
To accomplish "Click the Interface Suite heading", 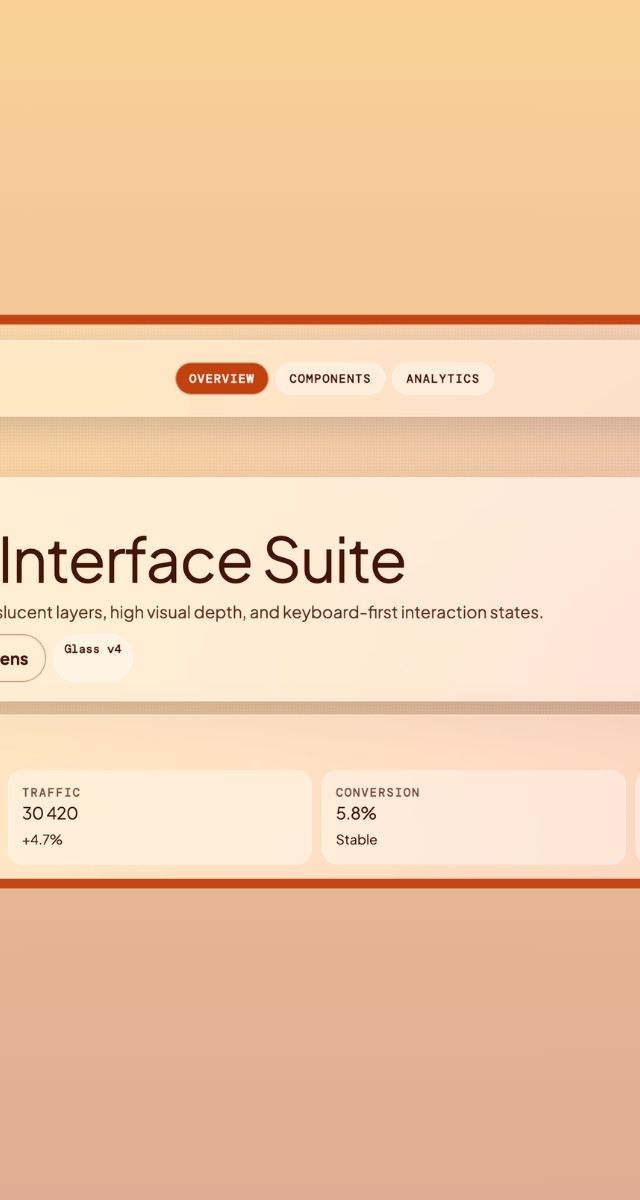I will pyautogui.click(x=202, y=560).
